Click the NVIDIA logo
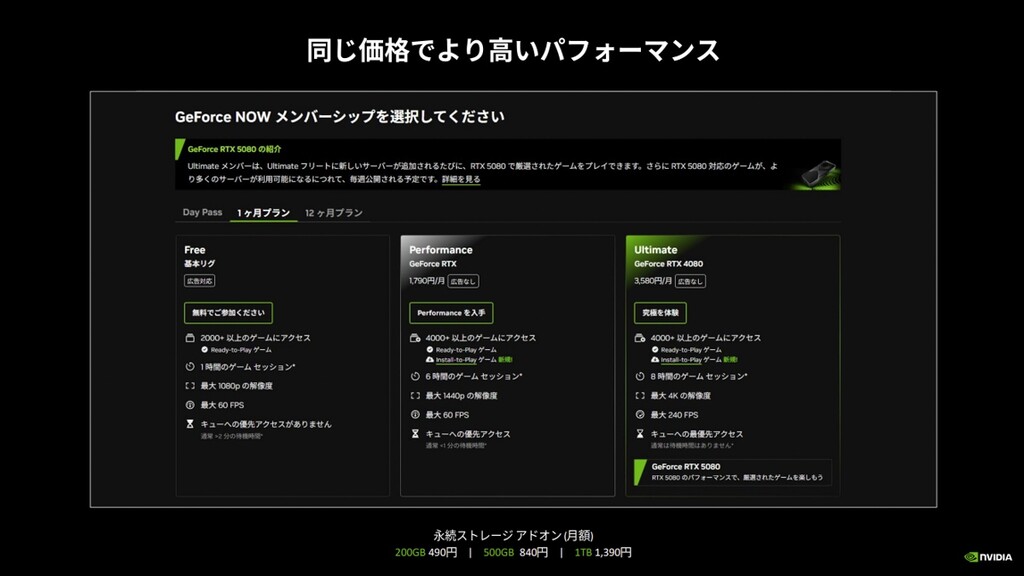The image size is (1024, 576). coord(988,557)
